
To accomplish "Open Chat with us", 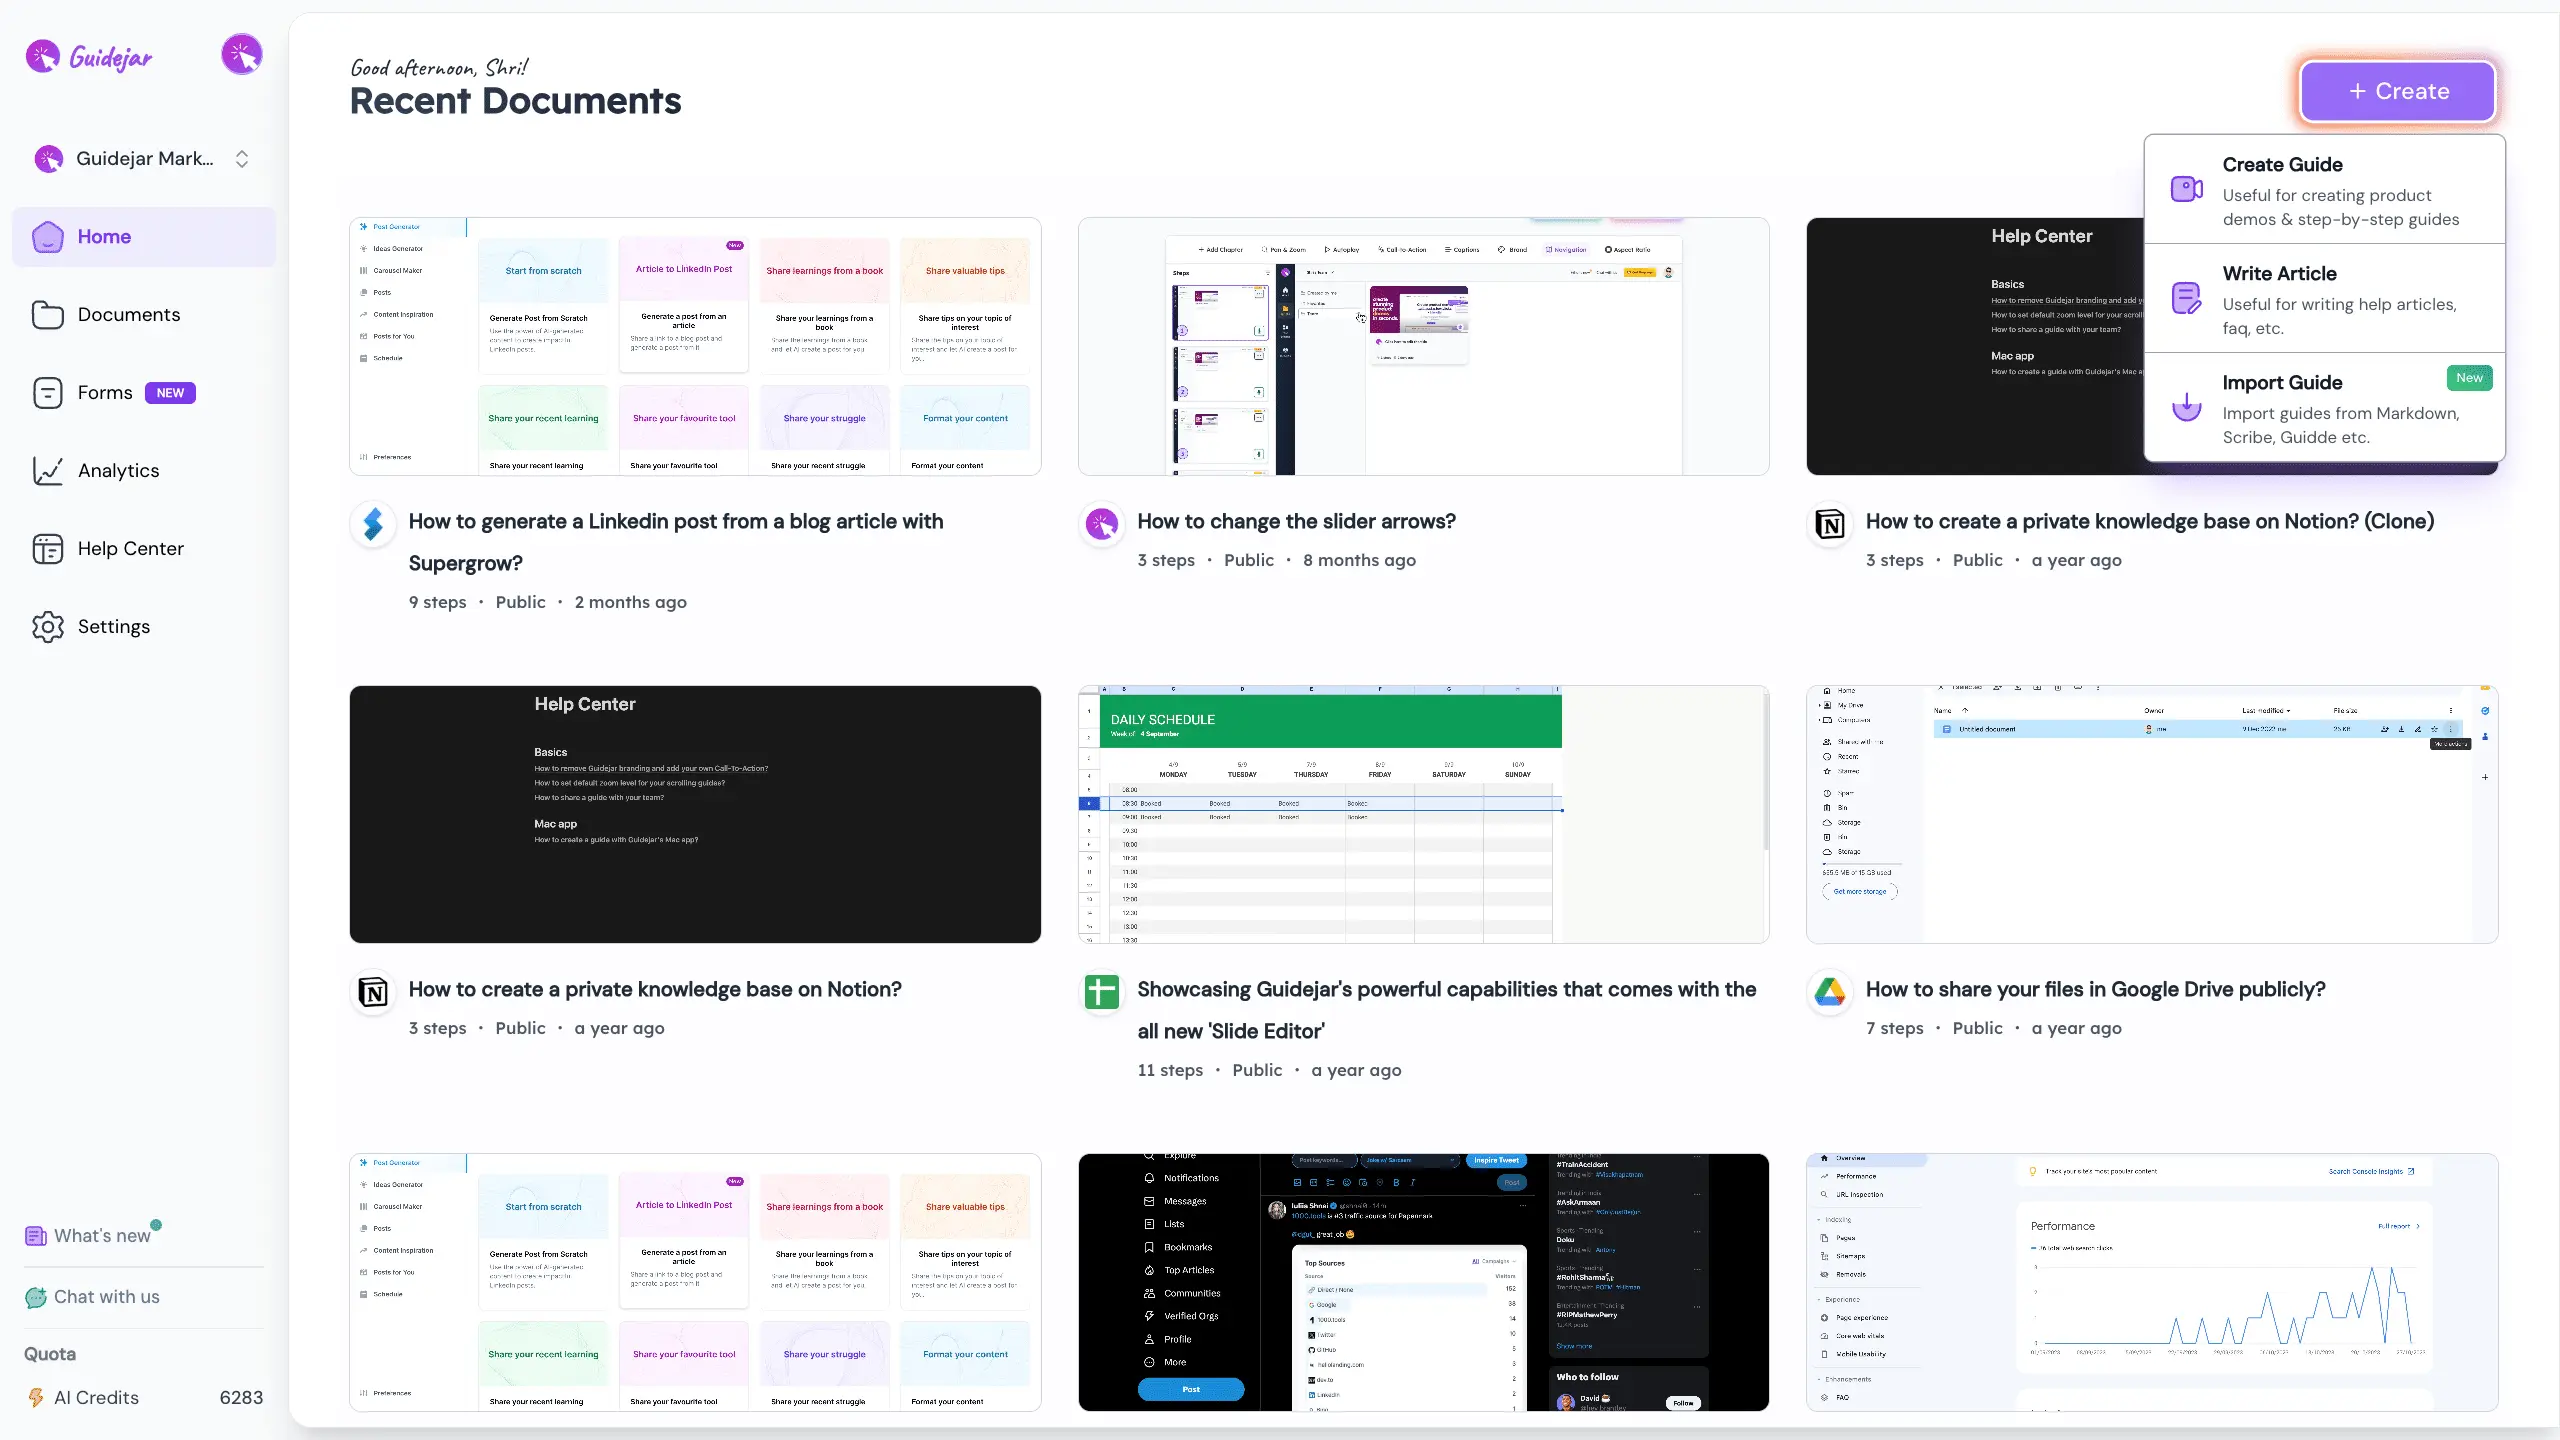I will pos(106,1297).
